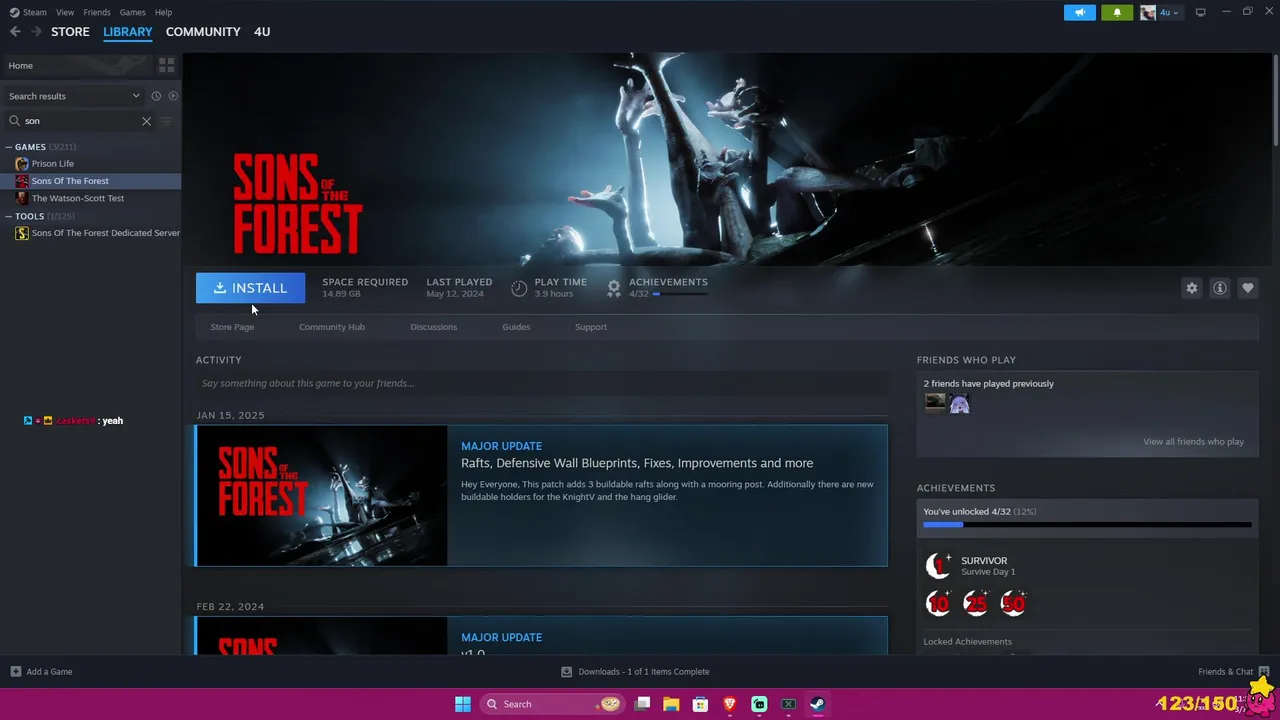Open the 4U profile section
Viewport: 1280px width, 720px height.
click(x=262, y=32)
